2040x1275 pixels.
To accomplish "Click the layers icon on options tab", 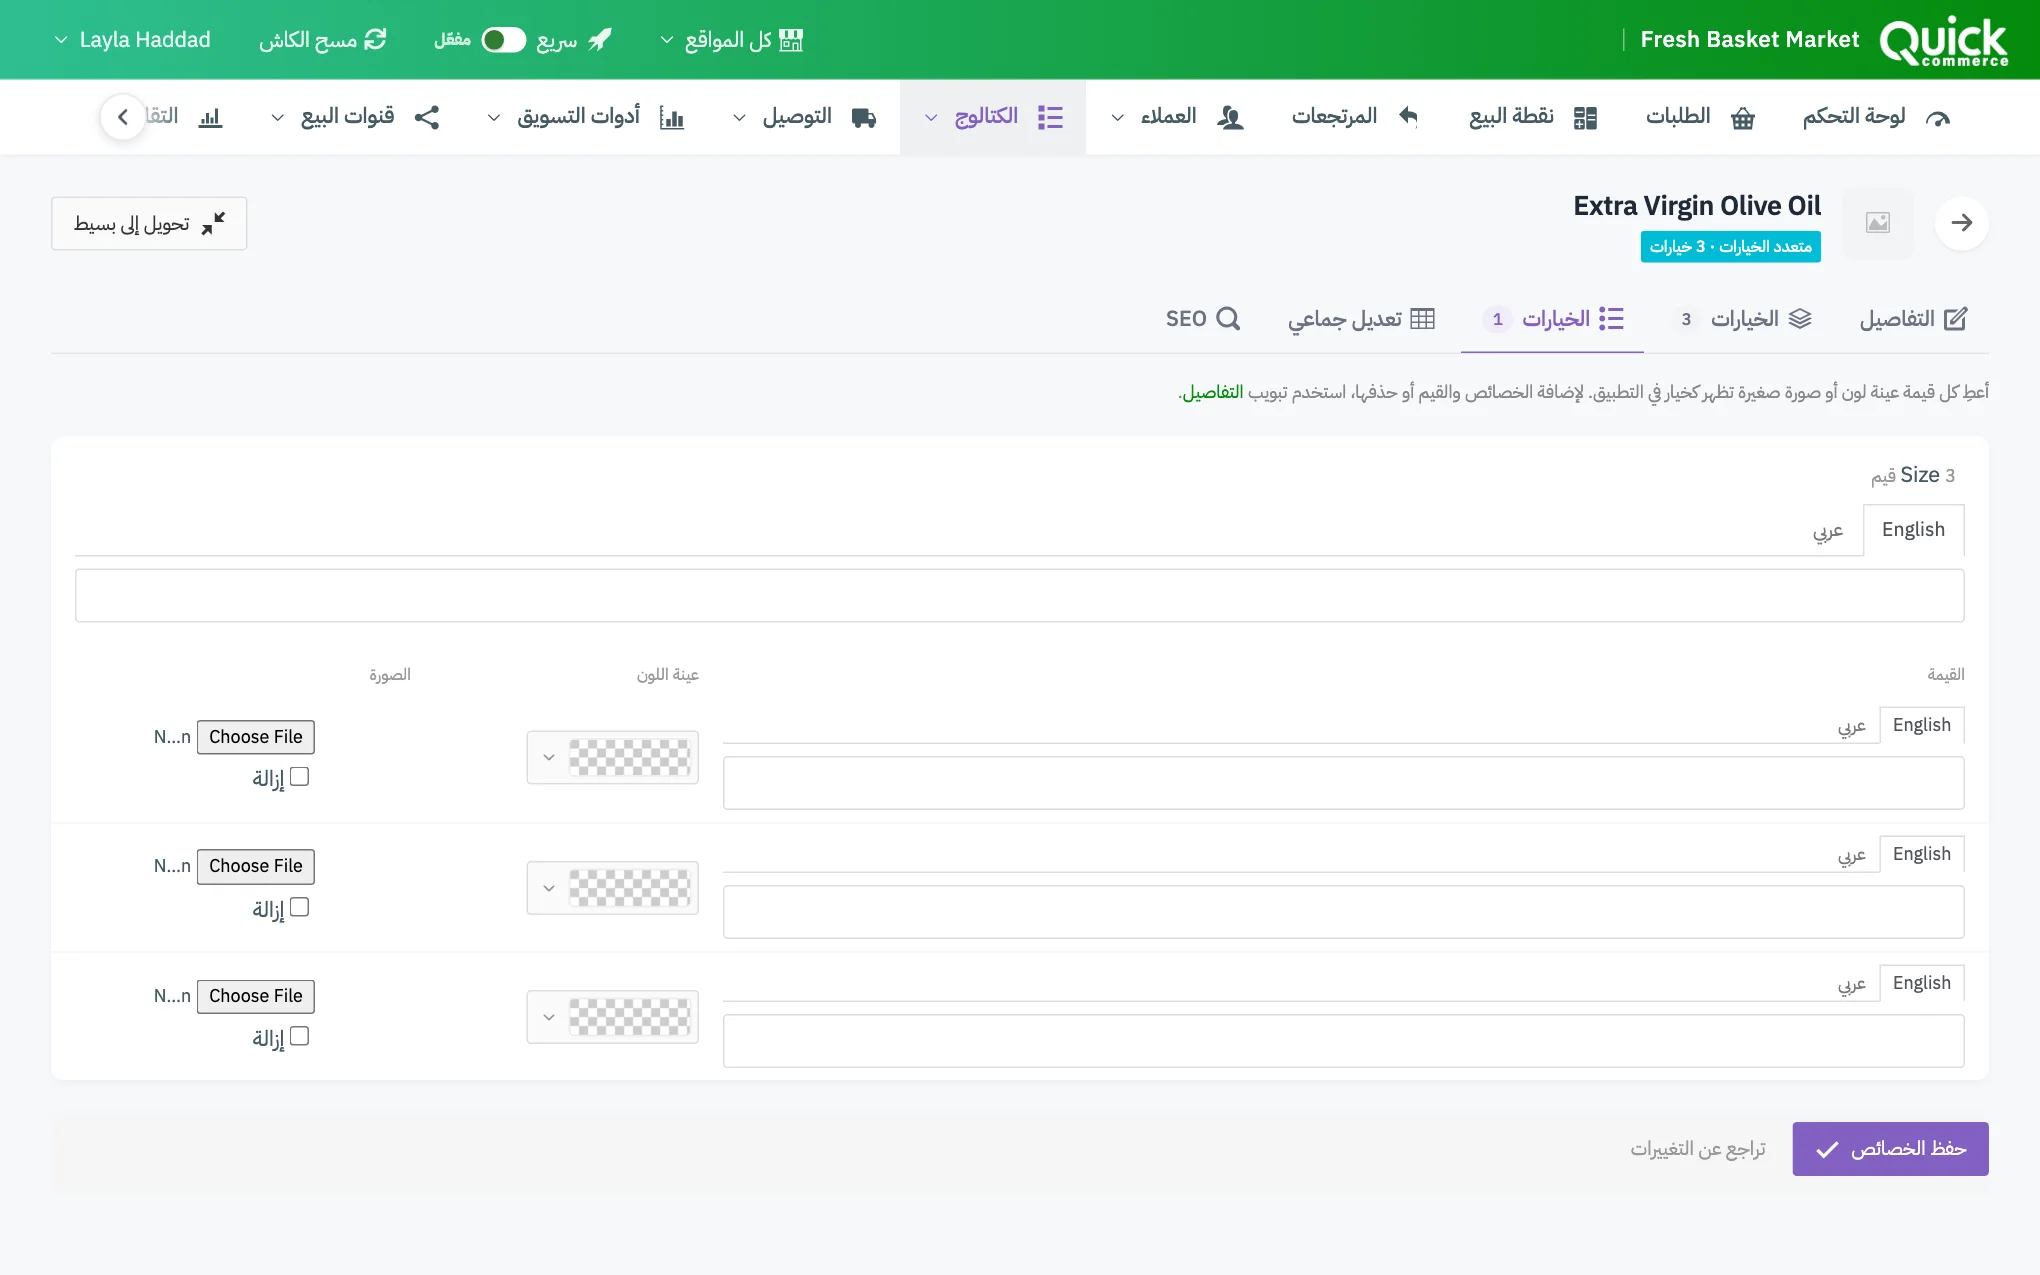I will pyautogui.click(x=1800, y=319).
